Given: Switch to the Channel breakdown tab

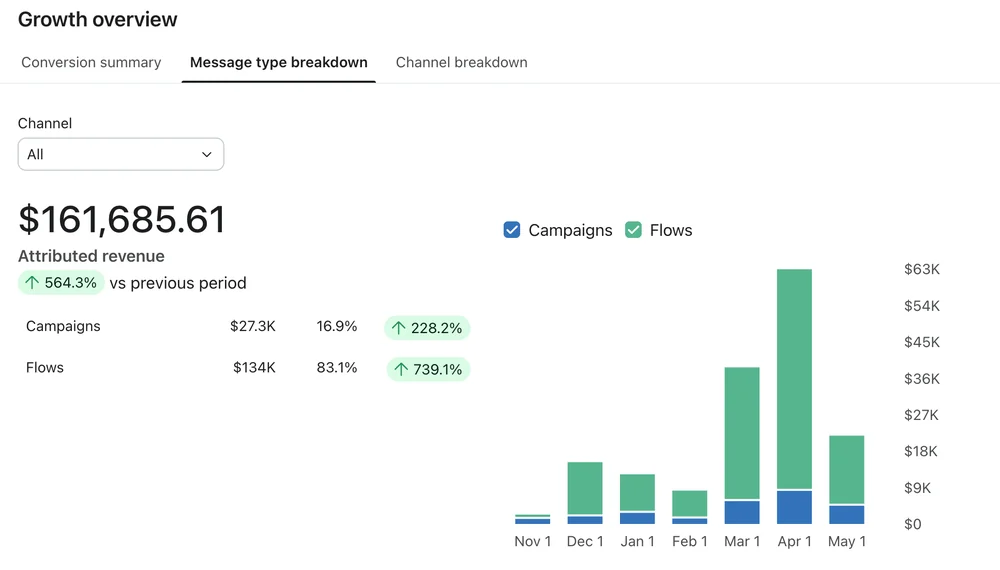Looking at the screenshot, I should (x=462, y=62).
